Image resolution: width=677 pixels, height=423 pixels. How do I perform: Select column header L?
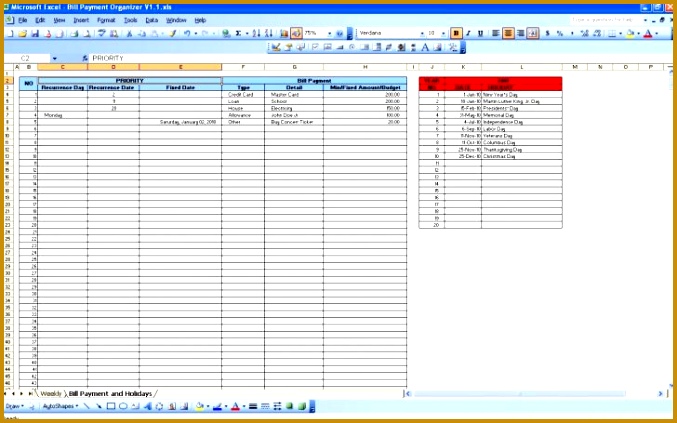click(x=522, y=67)
